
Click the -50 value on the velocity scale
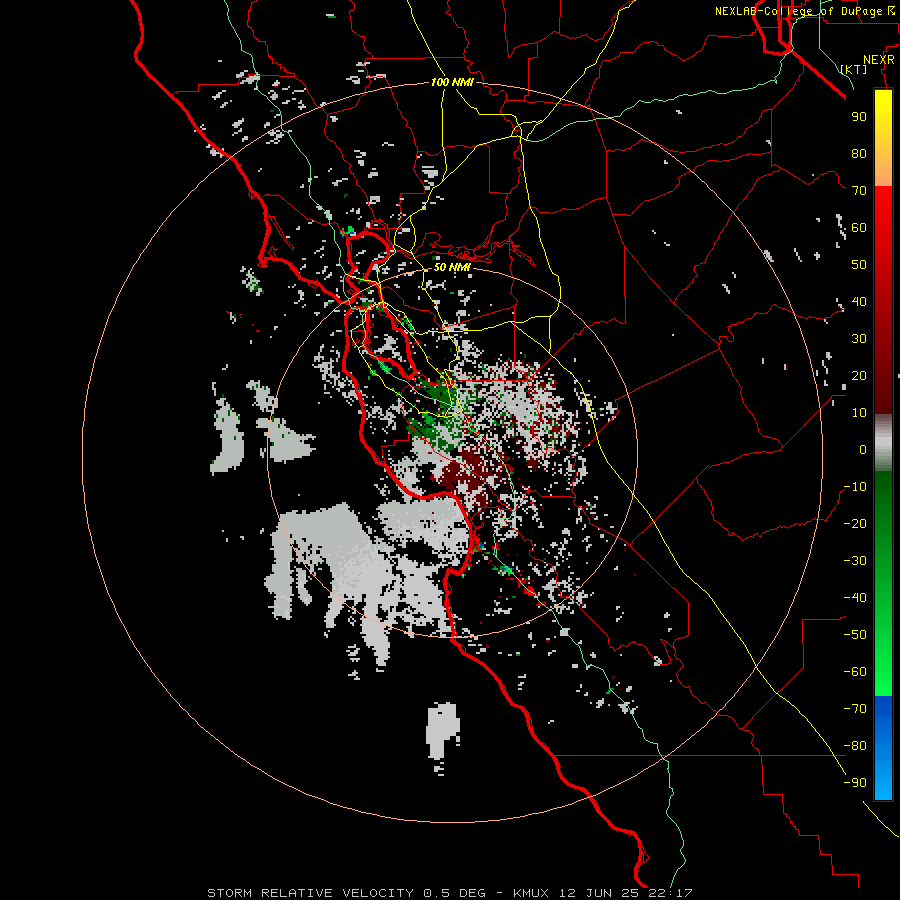[855, 635]
